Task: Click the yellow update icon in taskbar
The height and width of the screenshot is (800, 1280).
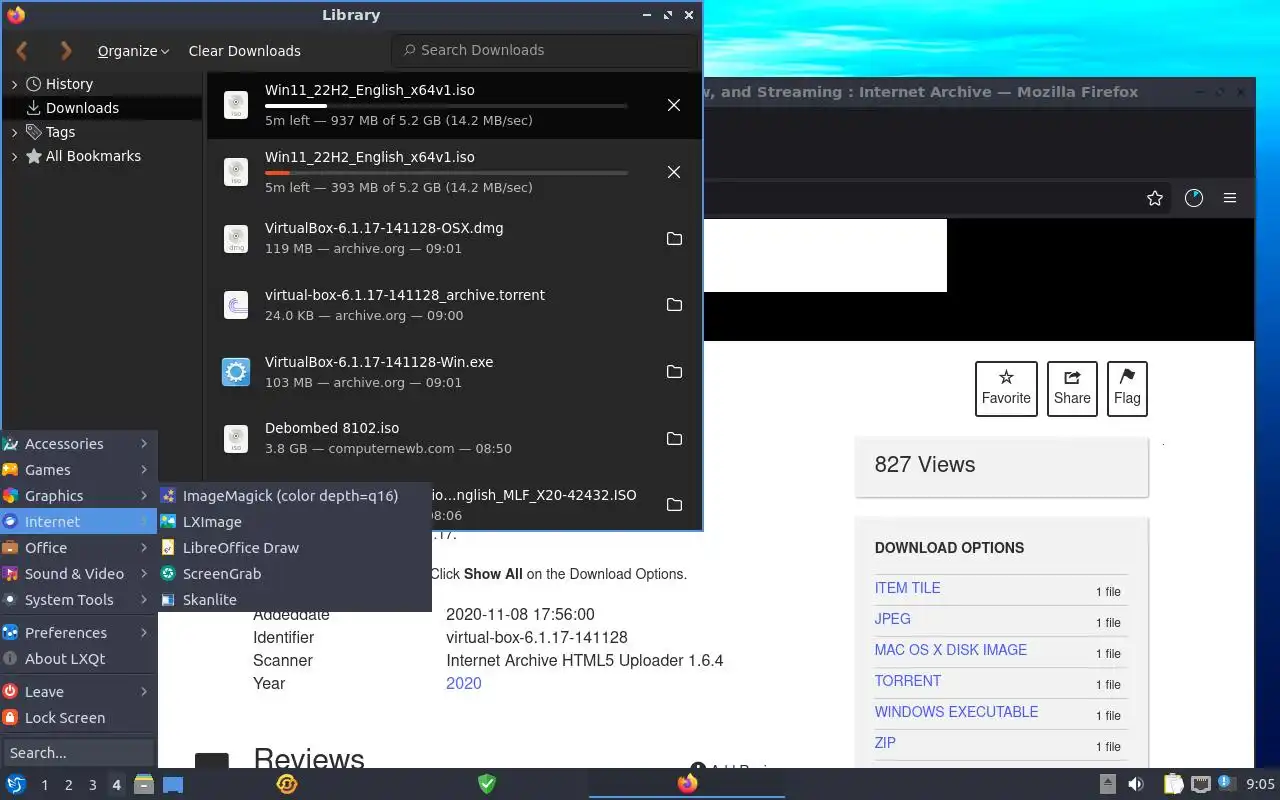Action: [x=286, y=784]
